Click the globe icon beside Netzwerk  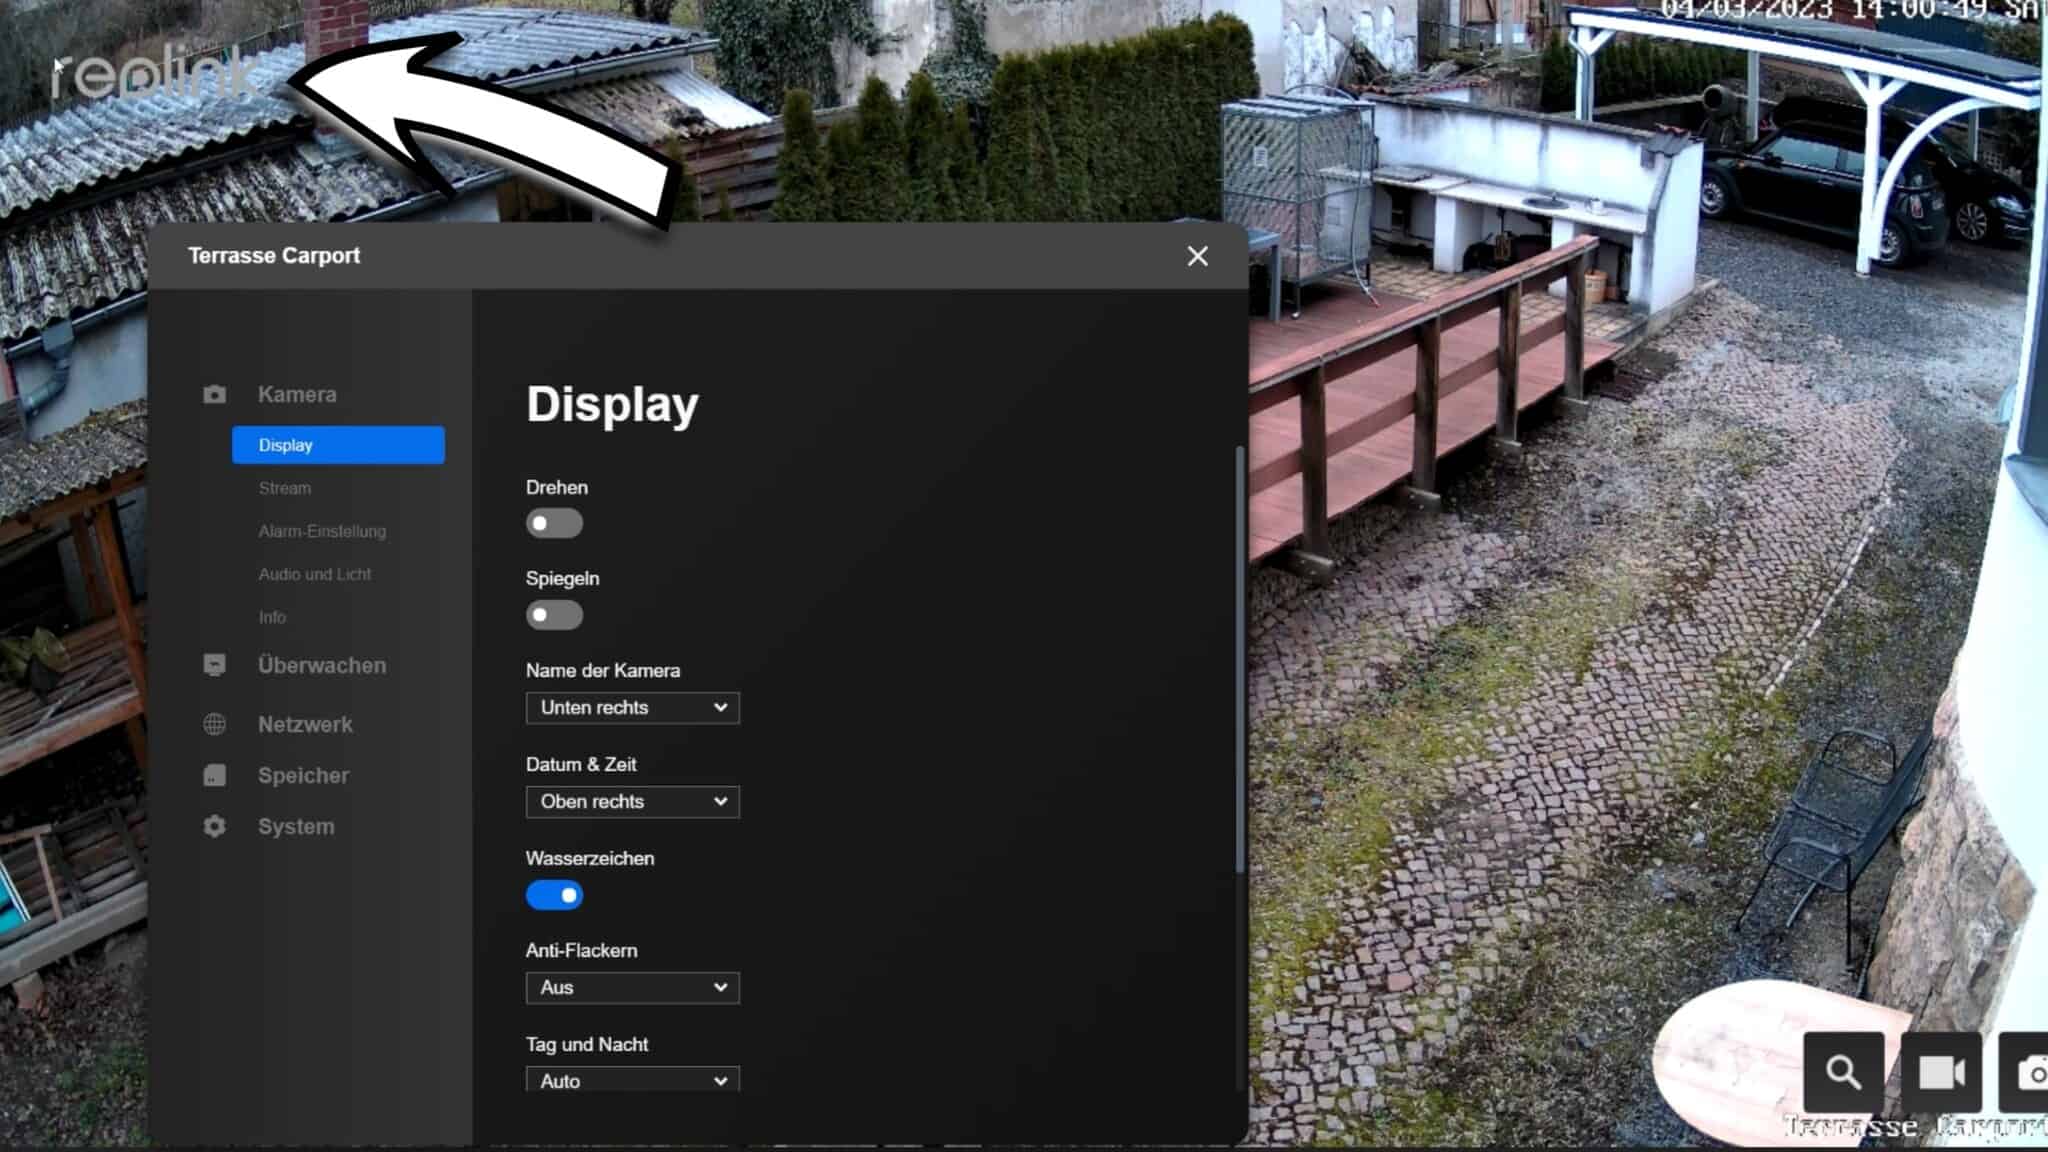click(x=214, y=724)
